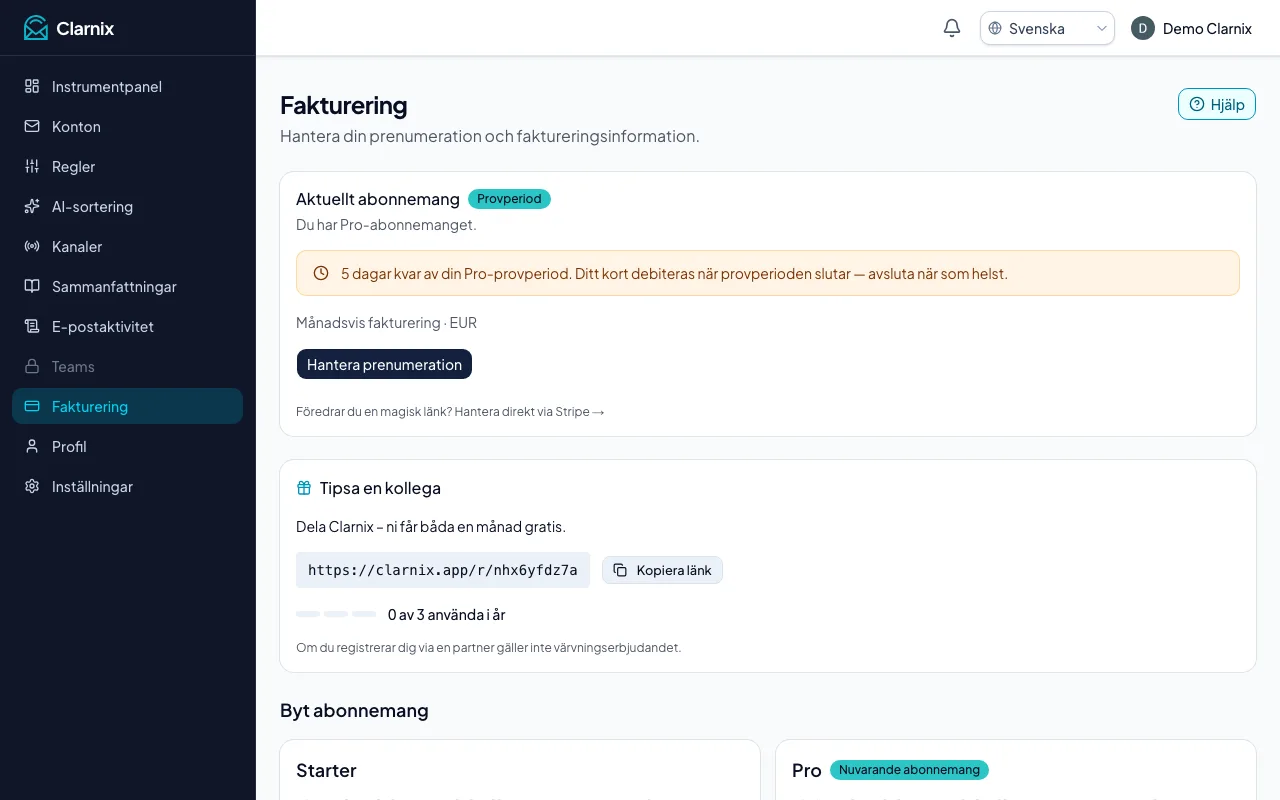This screenshot has height=800, width=1280.
Task: Click Kopiera länk button
Action: pyautogui.click(x=662, y=570)
